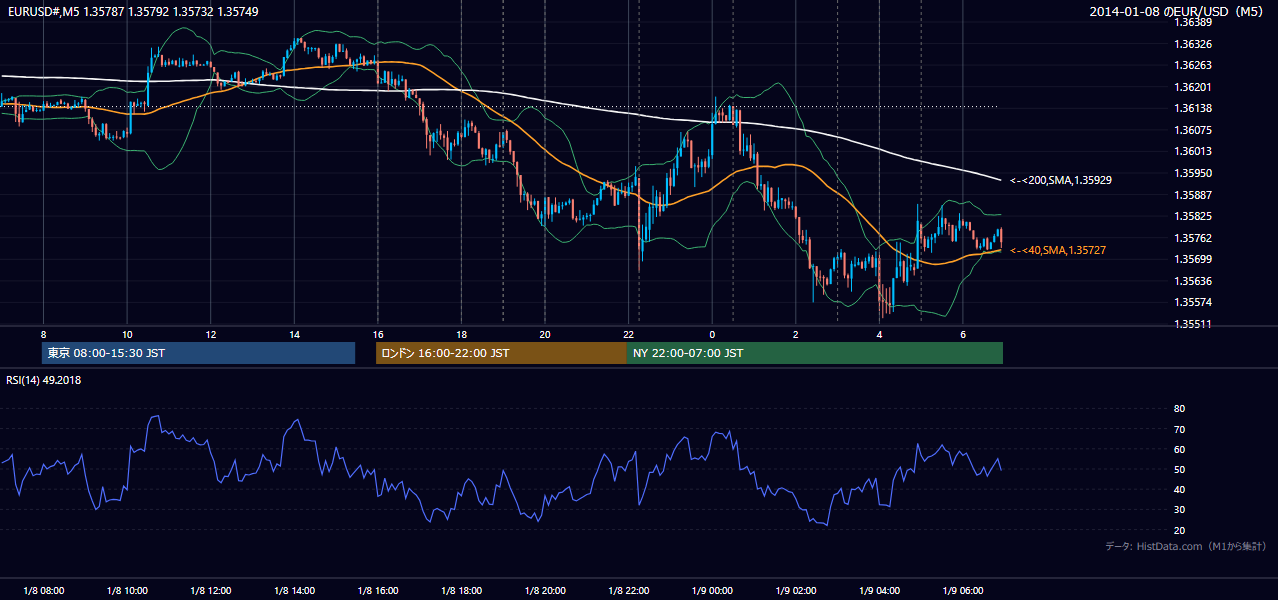This screenshot has height=600, width=1278.
Task: Click price axis value 1.36326
Action: [x=1193, y=44]
